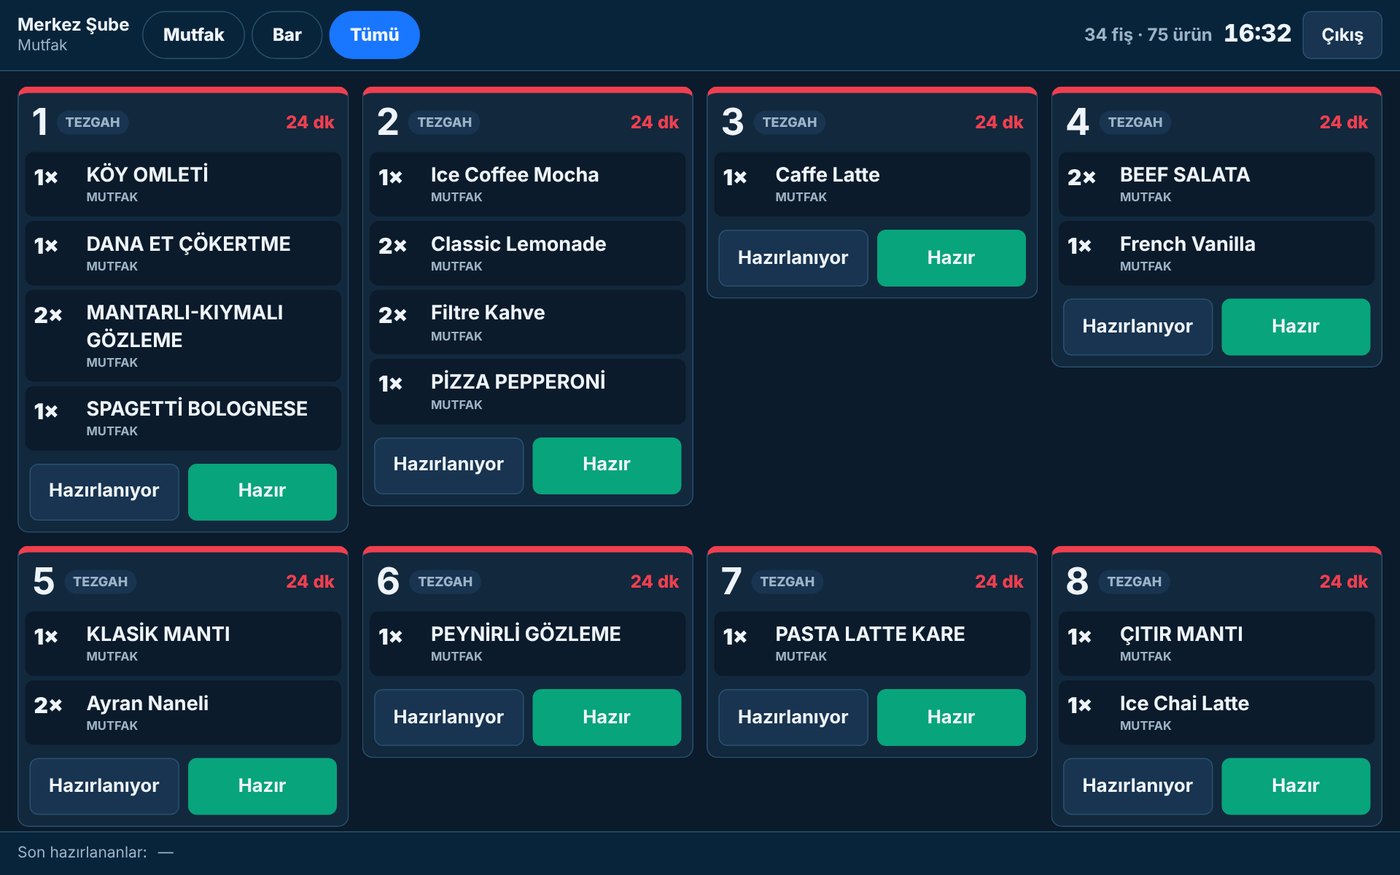Image resolution: width=1400 pixels, height=875 pixels.
Task: Set ticket 4 to Hazırlanıyor
Action: [x=1137, y=327]
